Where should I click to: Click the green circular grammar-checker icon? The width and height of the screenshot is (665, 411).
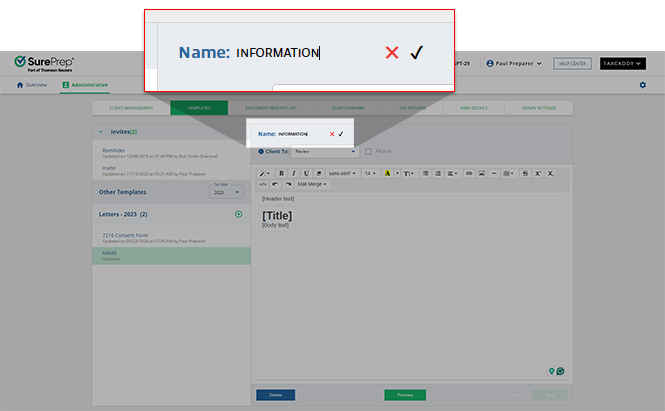pyautogui.click(x=561, y=371)
